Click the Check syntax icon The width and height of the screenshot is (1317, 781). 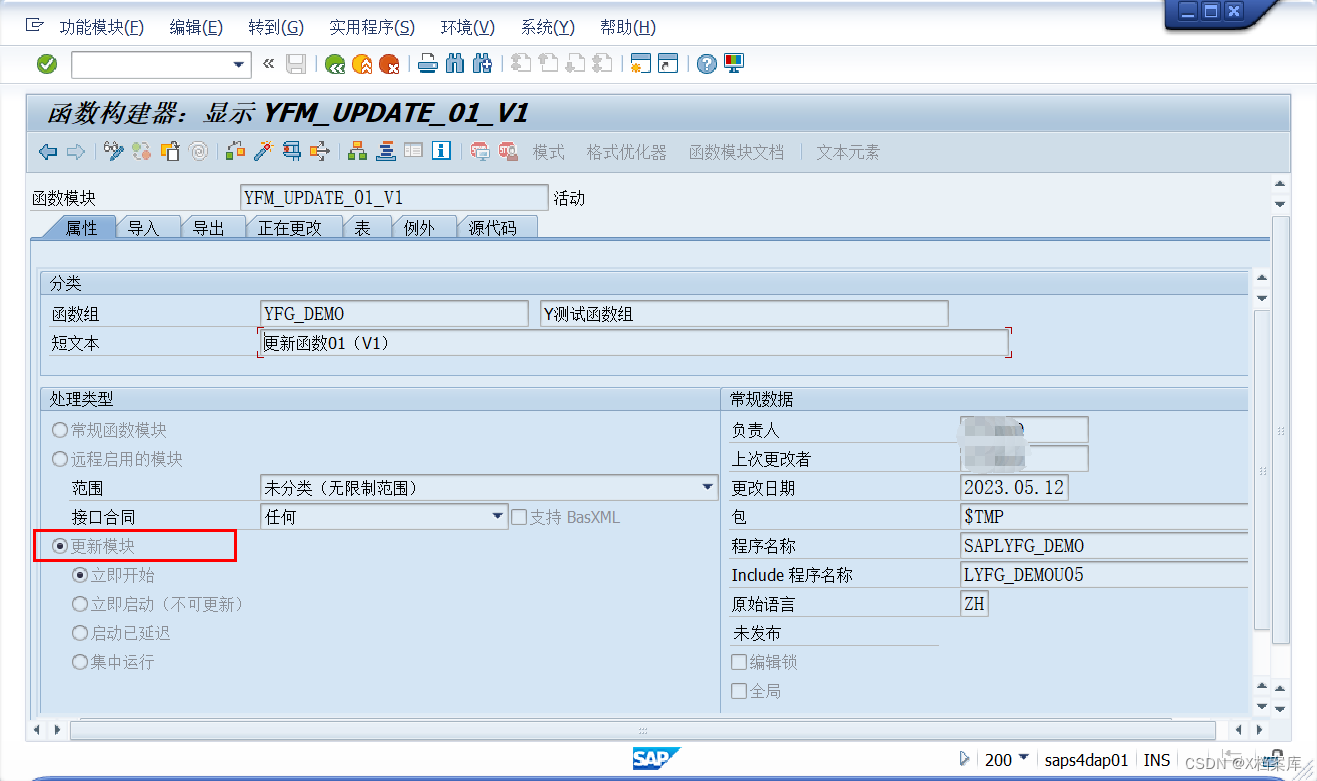click(236, 152)
